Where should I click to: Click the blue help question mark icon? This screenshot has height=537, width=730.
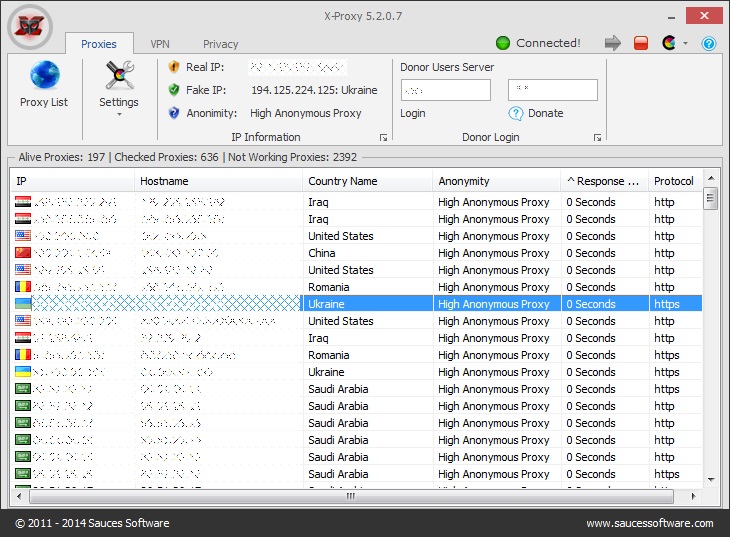click(709, 43)
